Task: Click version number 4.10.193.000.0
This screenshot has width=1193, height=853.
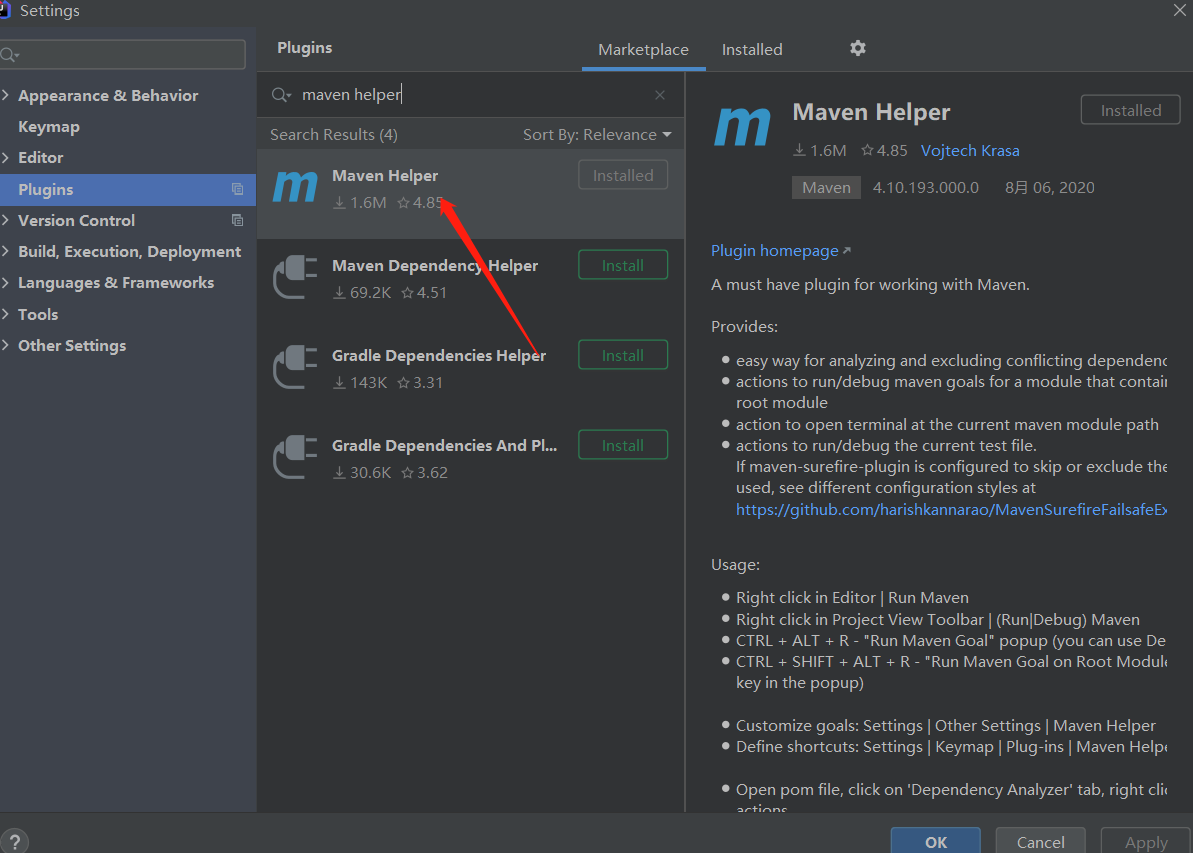Action: click(926, 187)
